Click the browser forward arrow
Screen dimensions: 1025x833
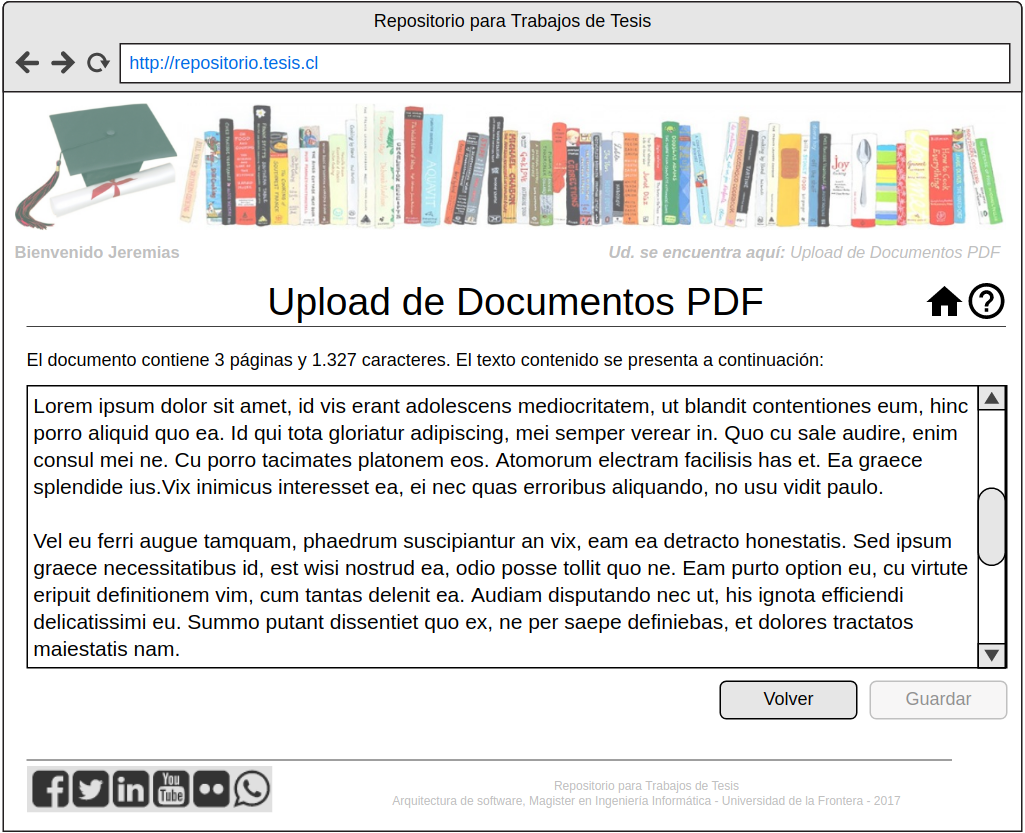pyautogui.click(x=63, y=63)
